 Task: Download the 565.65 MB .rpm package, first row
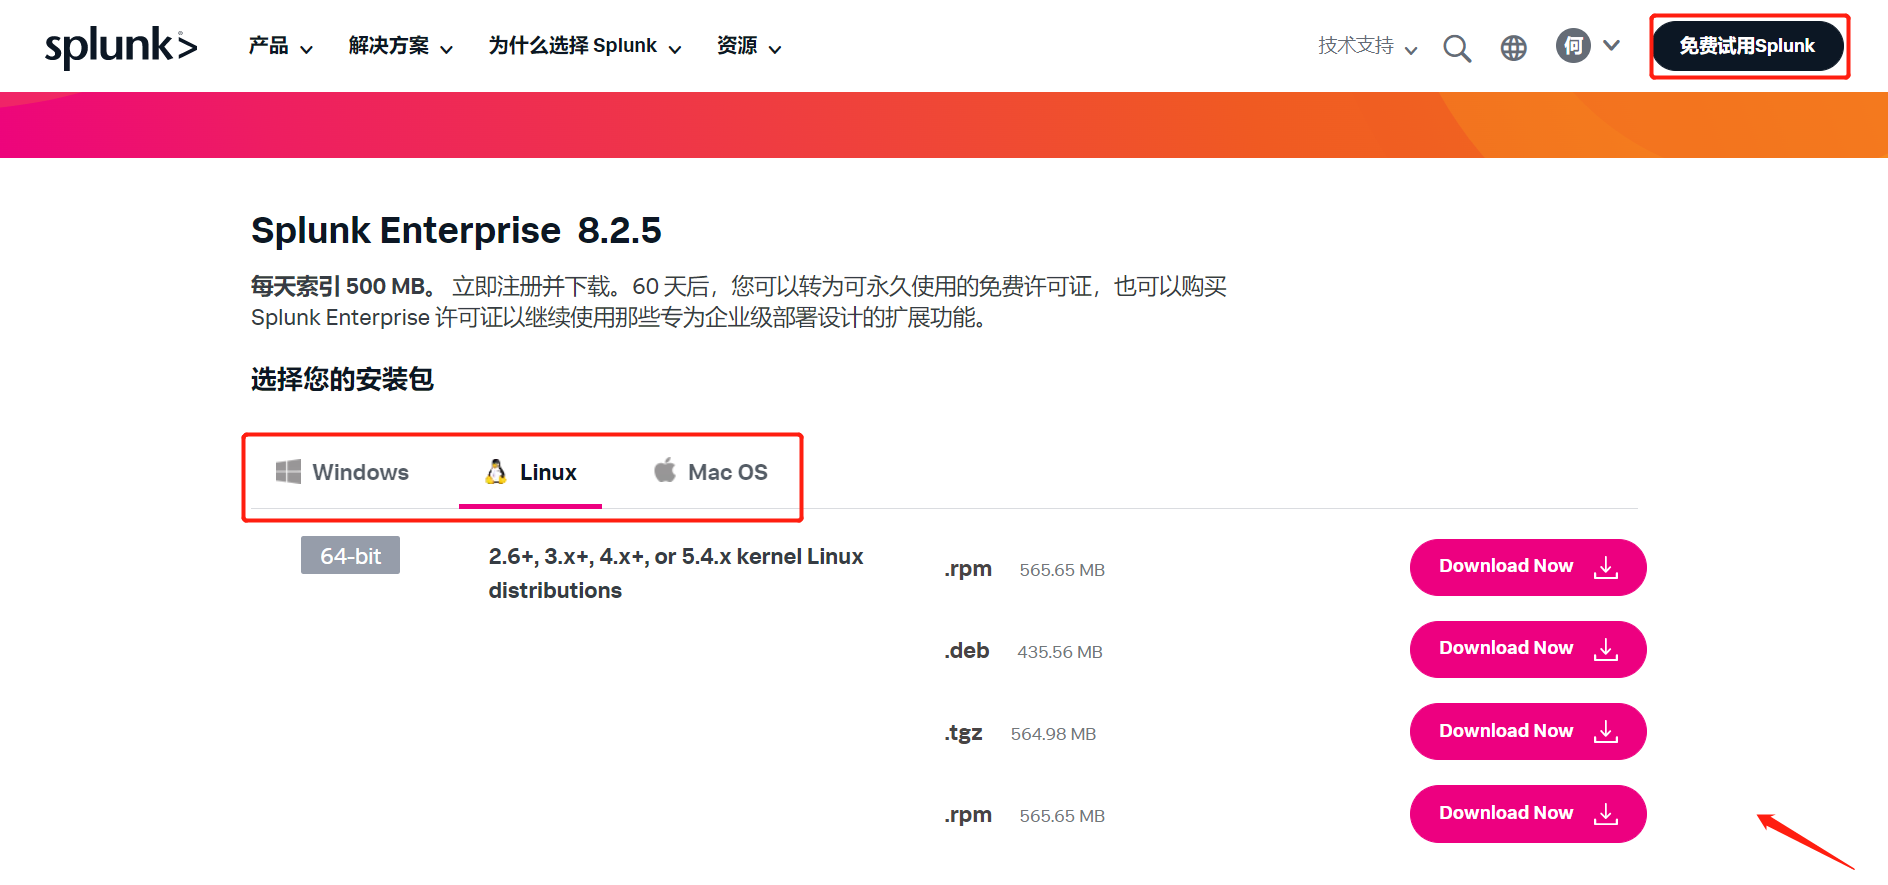point(1528,567)
